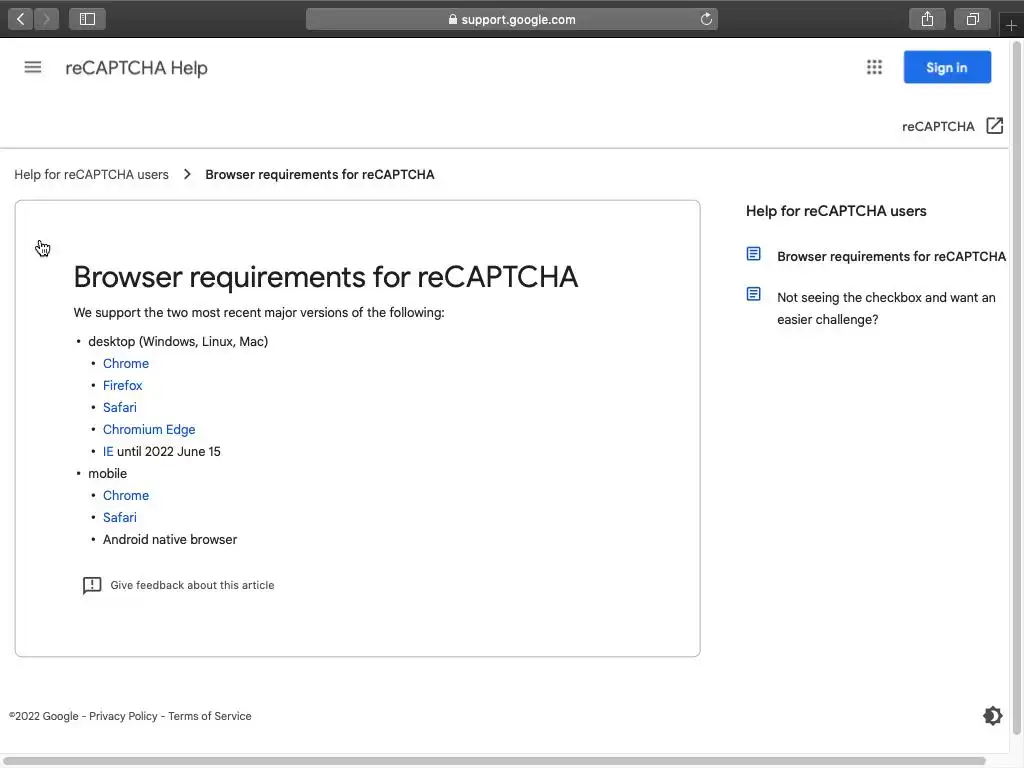Screen dimensions: 1024x768
Task: Open the IE link
Action: tap(108, 452)
